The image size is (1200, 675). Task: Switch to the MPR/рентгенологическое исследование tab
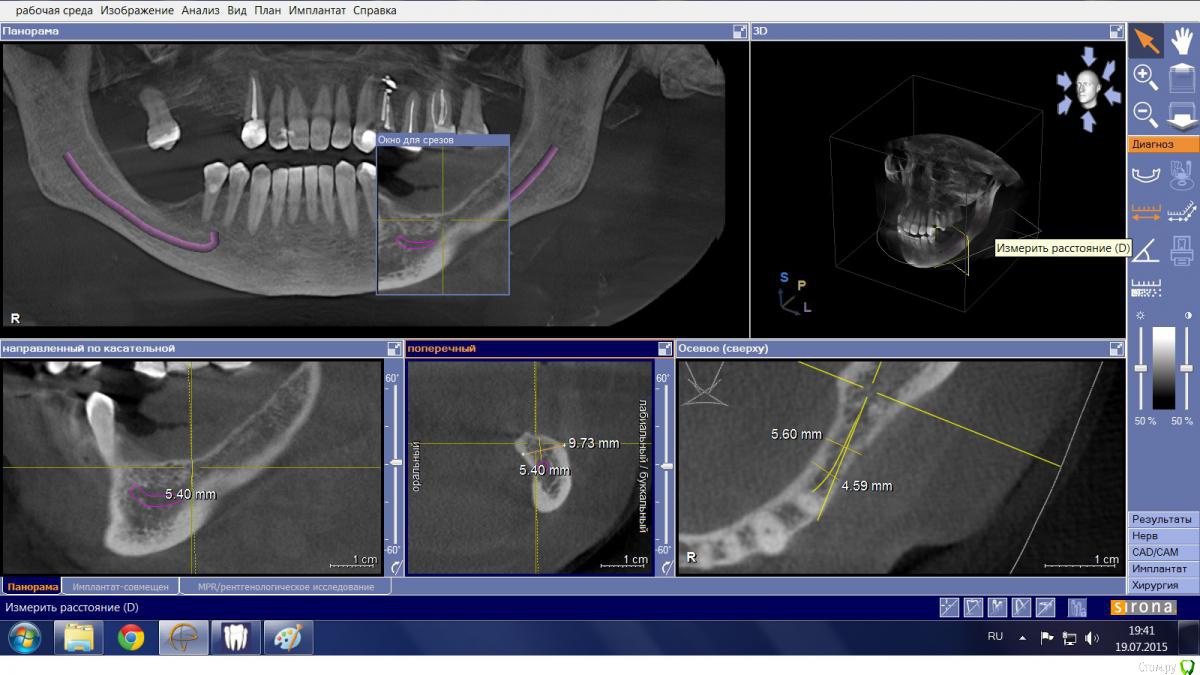click(285, 587)
